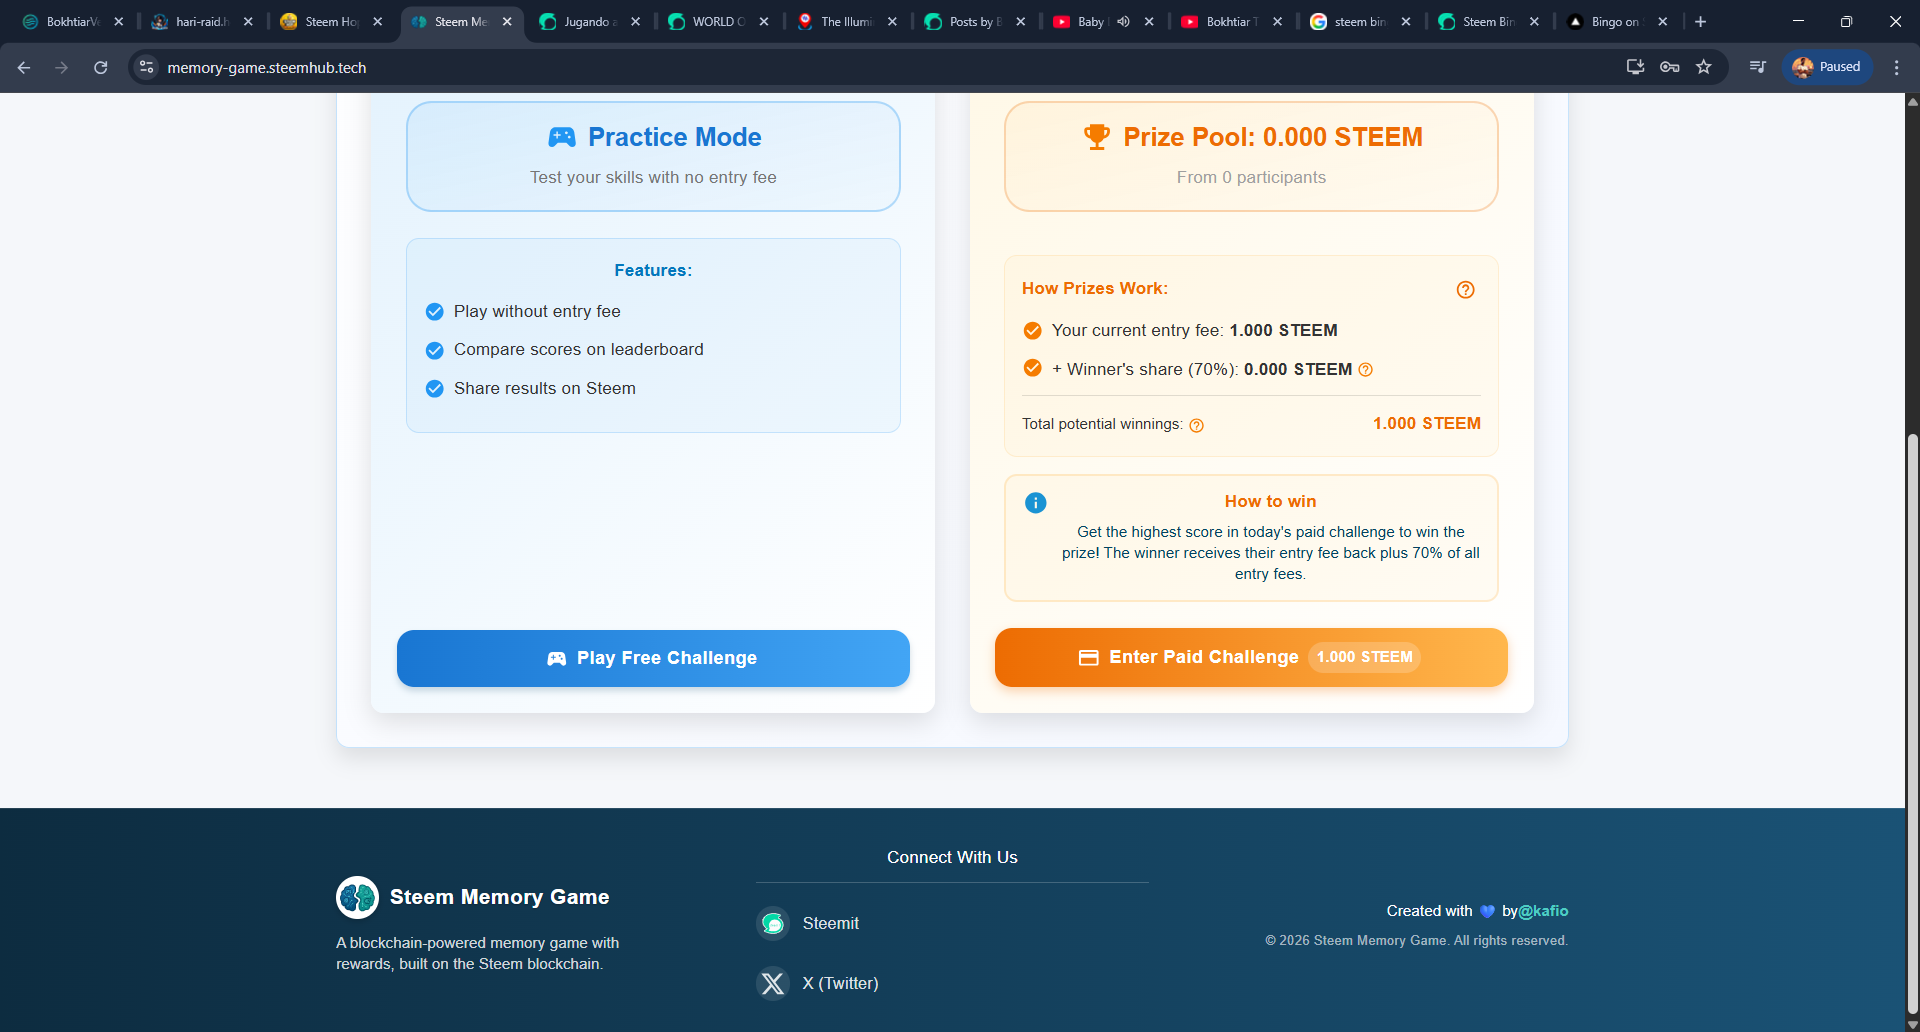Click the page's vertical scrollbar thumb
This screenshot has height=1032, width=1920.
coord(1913,725)
